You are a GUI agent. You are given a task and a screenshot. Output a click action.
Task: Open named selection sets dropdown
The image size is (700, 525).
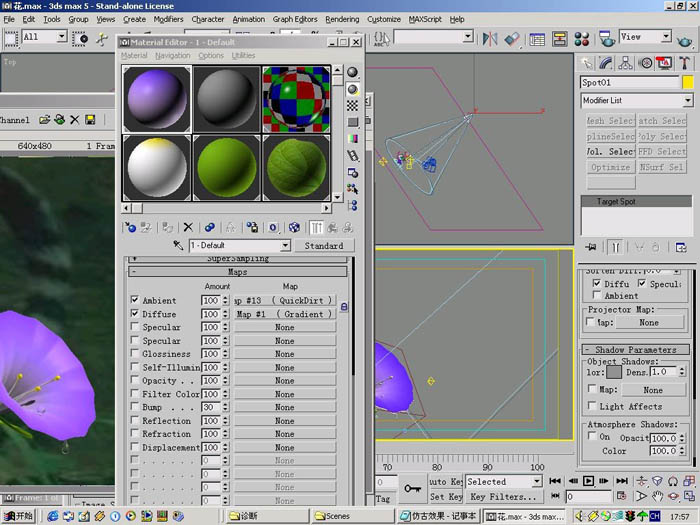[x=468, y=36]
